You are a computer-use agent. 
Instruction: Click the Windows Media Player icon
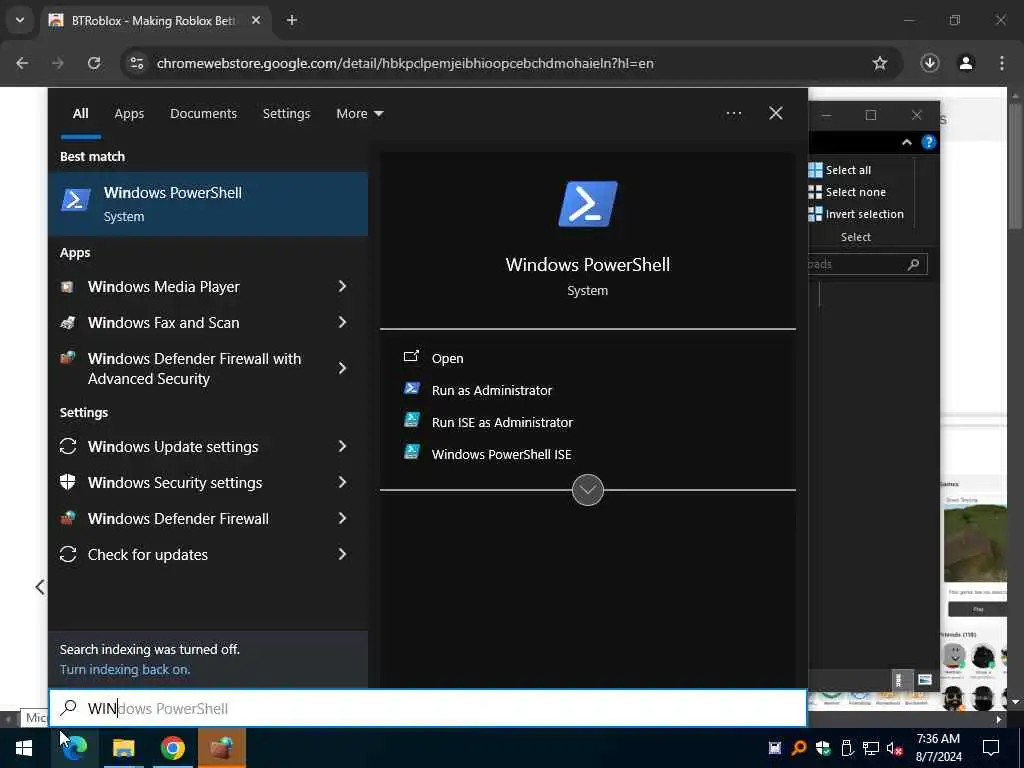(x=67, y=287)
